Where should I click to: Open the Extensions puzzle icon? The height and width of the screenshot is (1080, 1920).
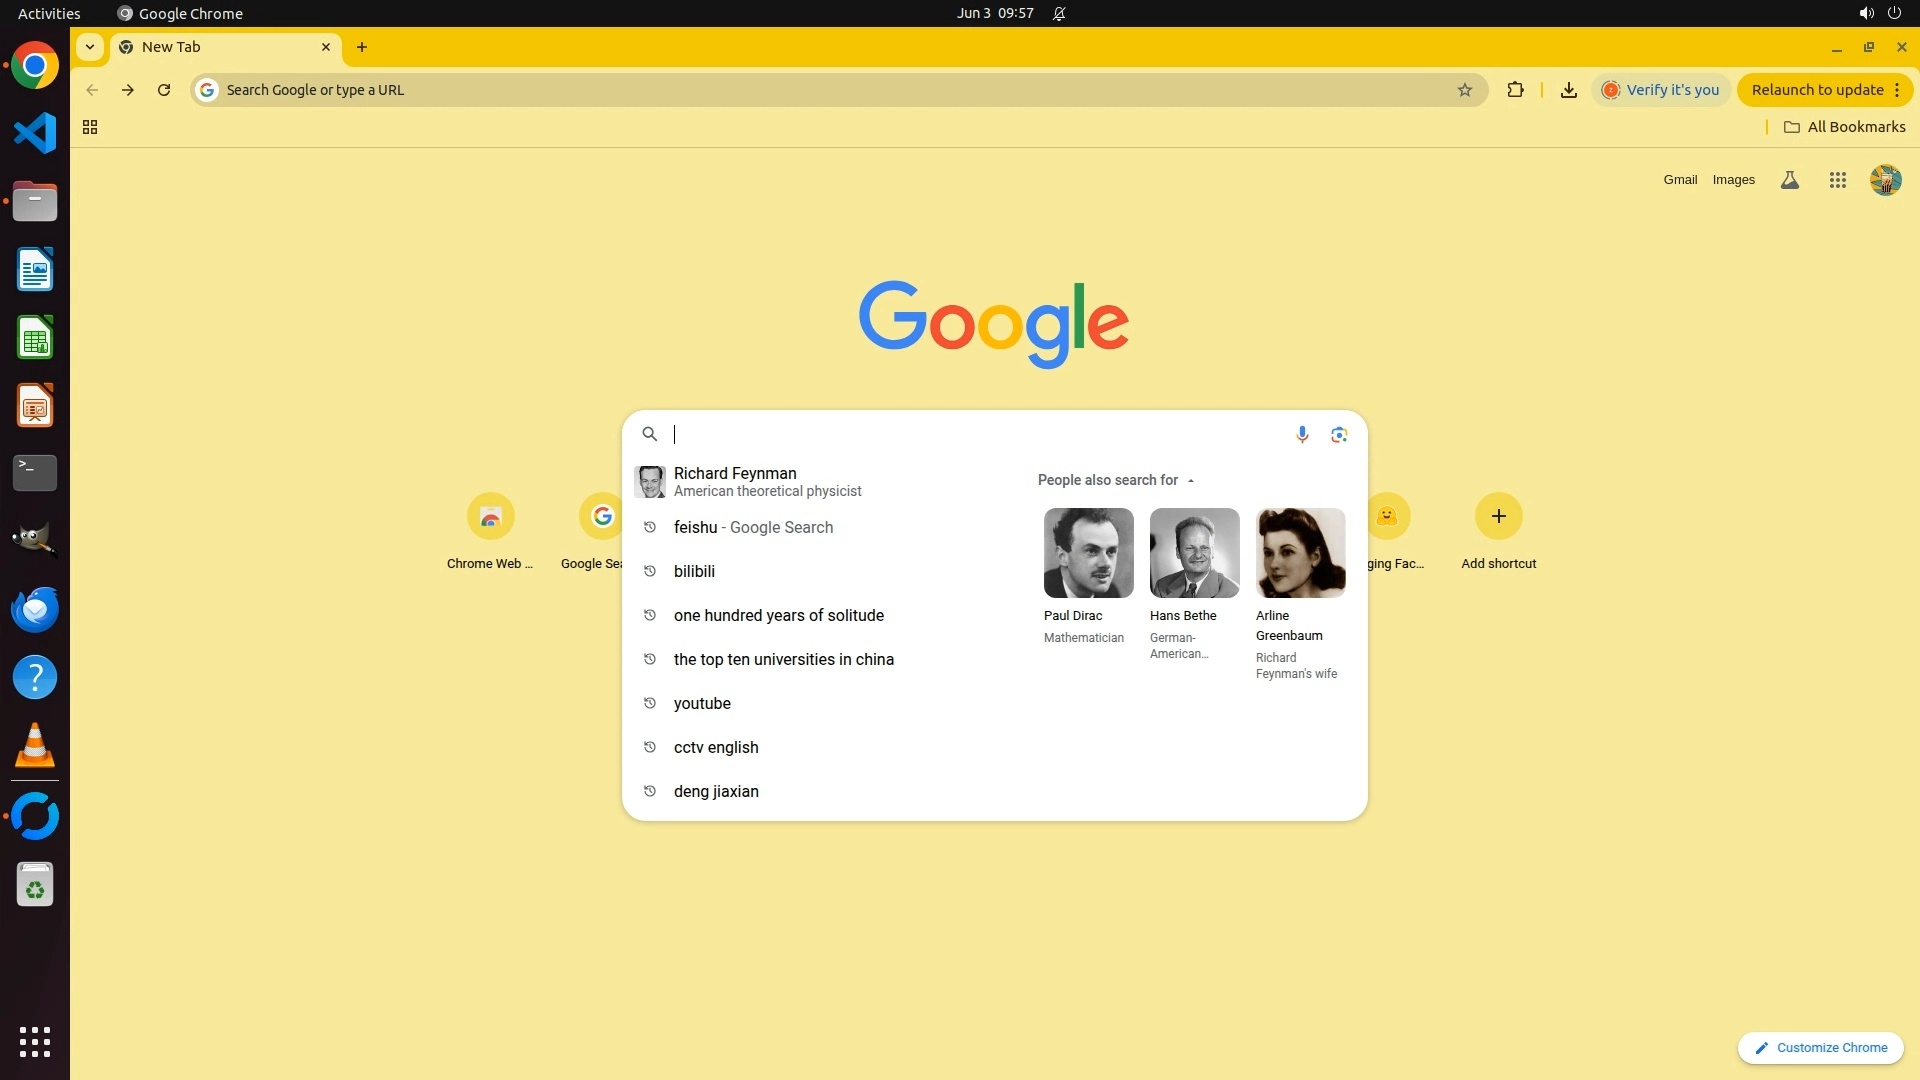(1515, 90)
